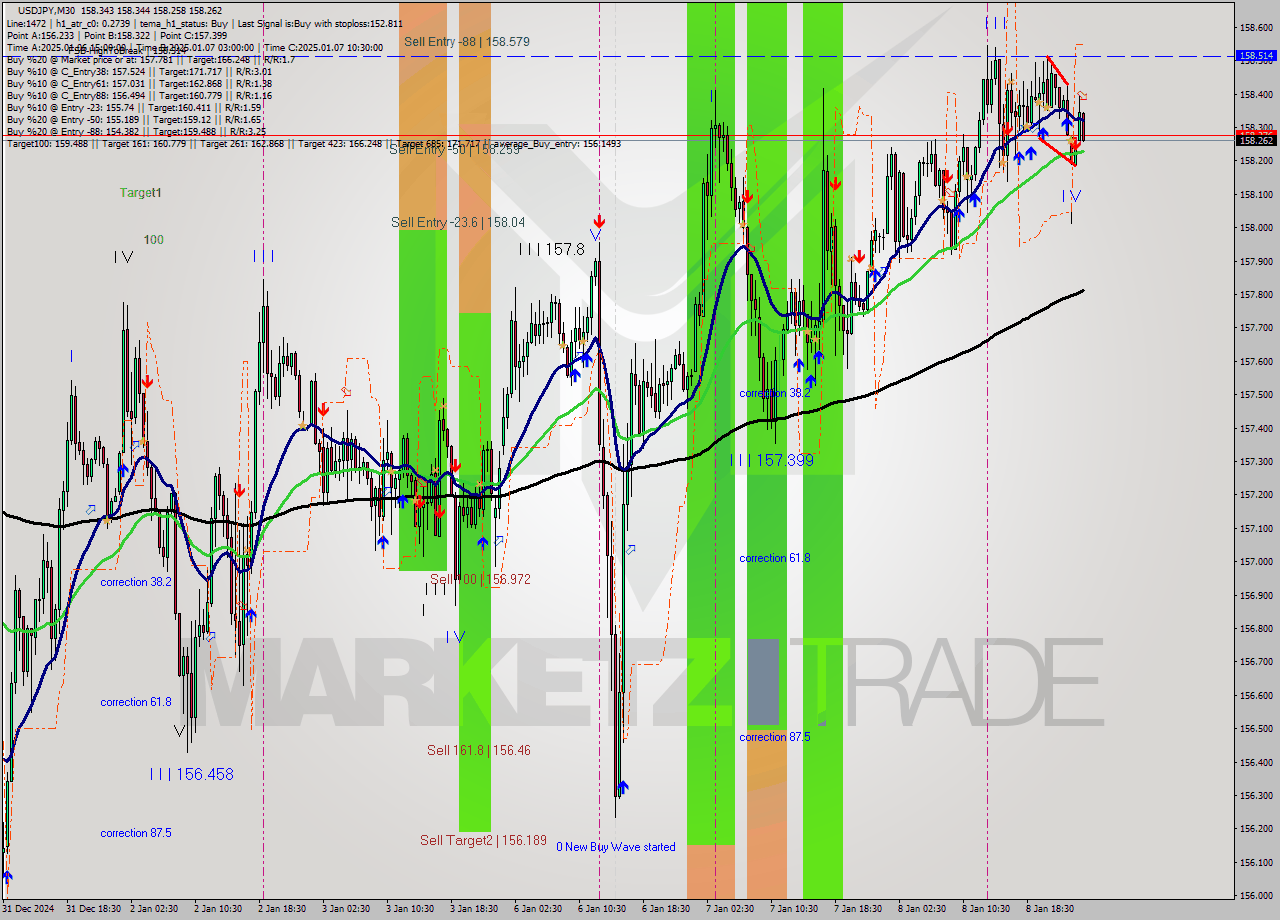Click the green '100' label below Target1
Viewport: 1280px width, 920px height.
(x=153, y=240)
